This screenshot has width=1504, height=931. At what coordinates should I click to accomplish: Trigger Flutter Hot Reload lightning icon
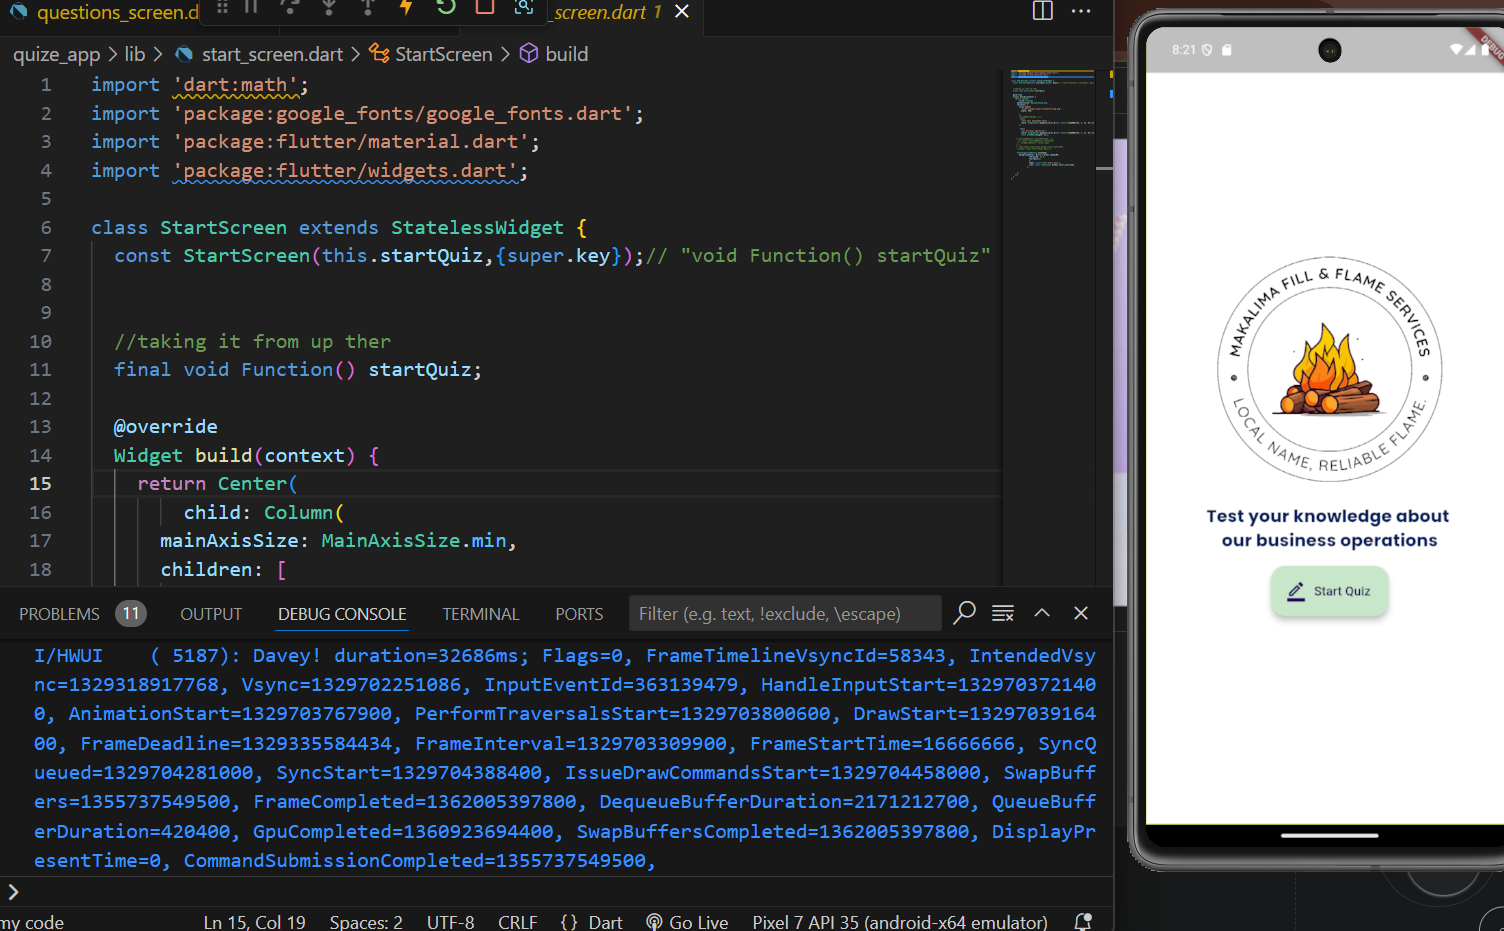click(406, 6)
